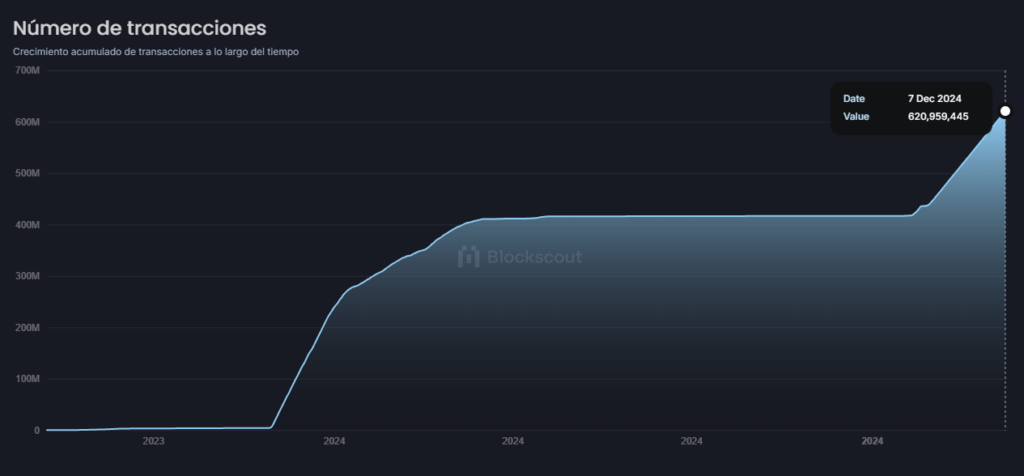Viewport: 1024px width, 476px height.
Task: Click the 700M y-axis label
Action: tap(27, 71)
